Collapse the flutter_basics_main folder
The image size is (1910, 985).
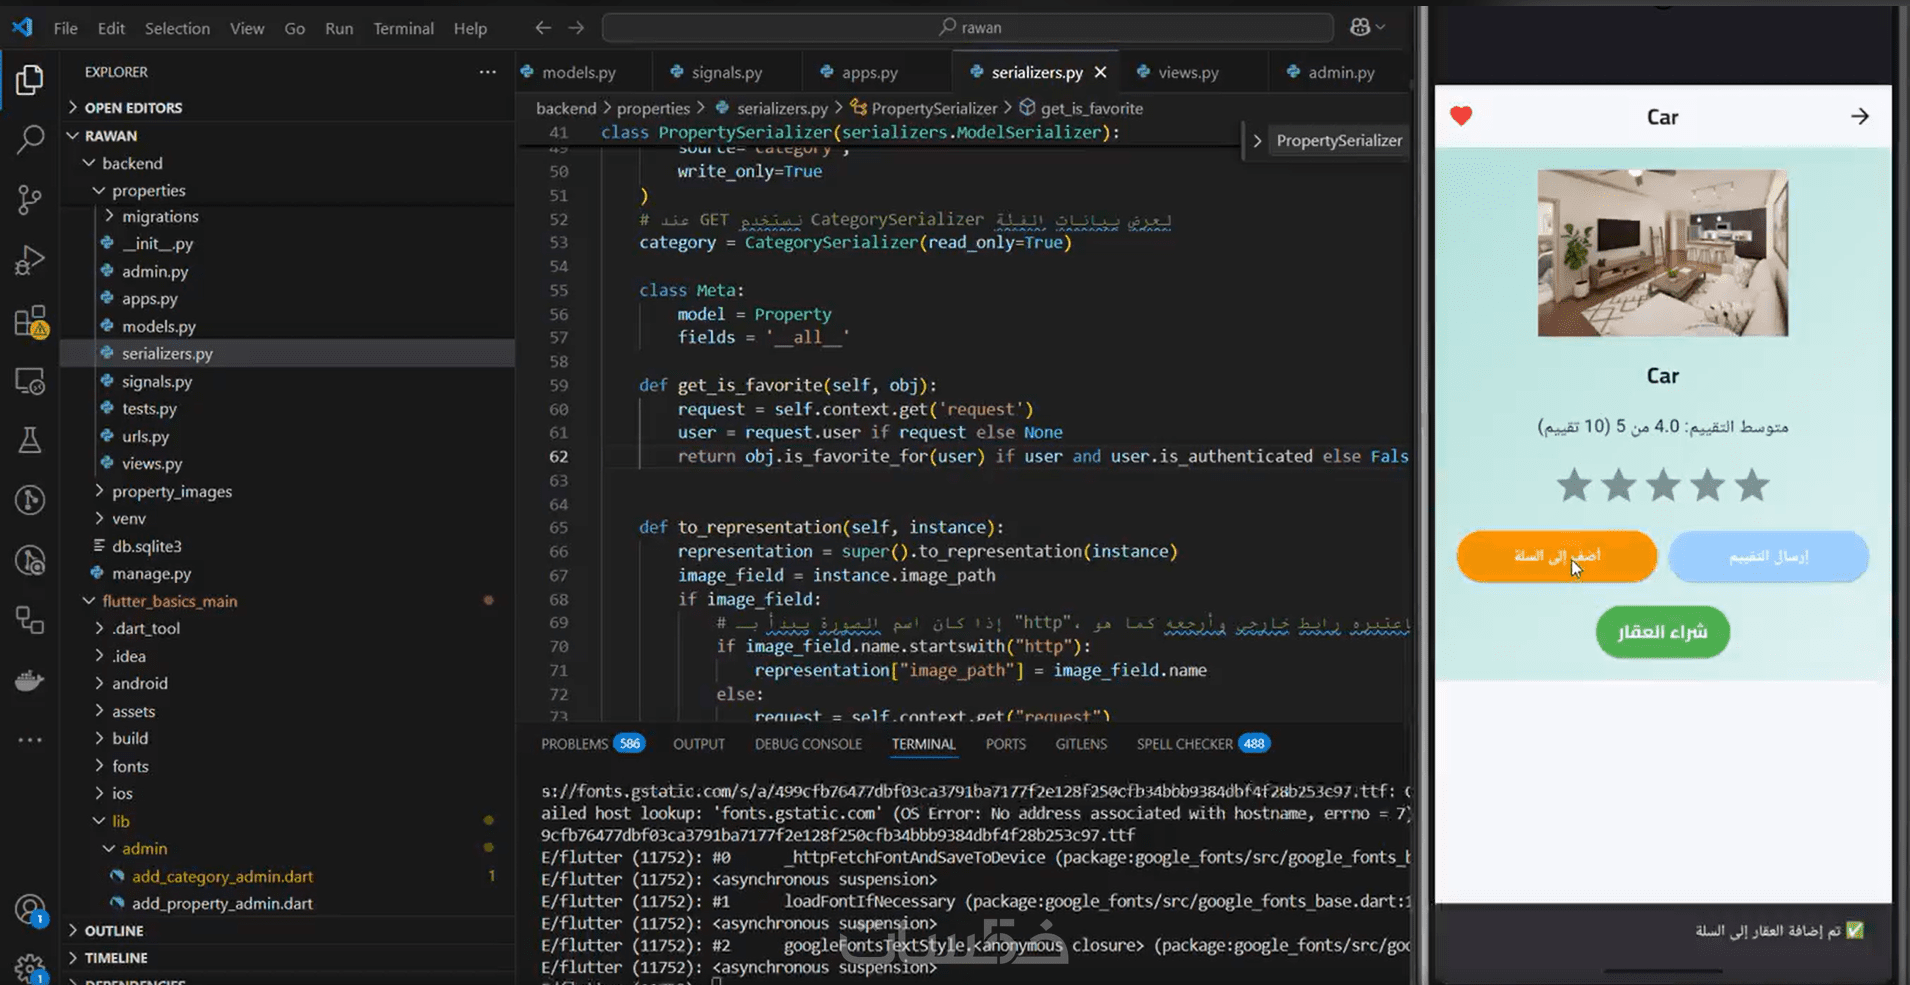click(x=169, y=601)
